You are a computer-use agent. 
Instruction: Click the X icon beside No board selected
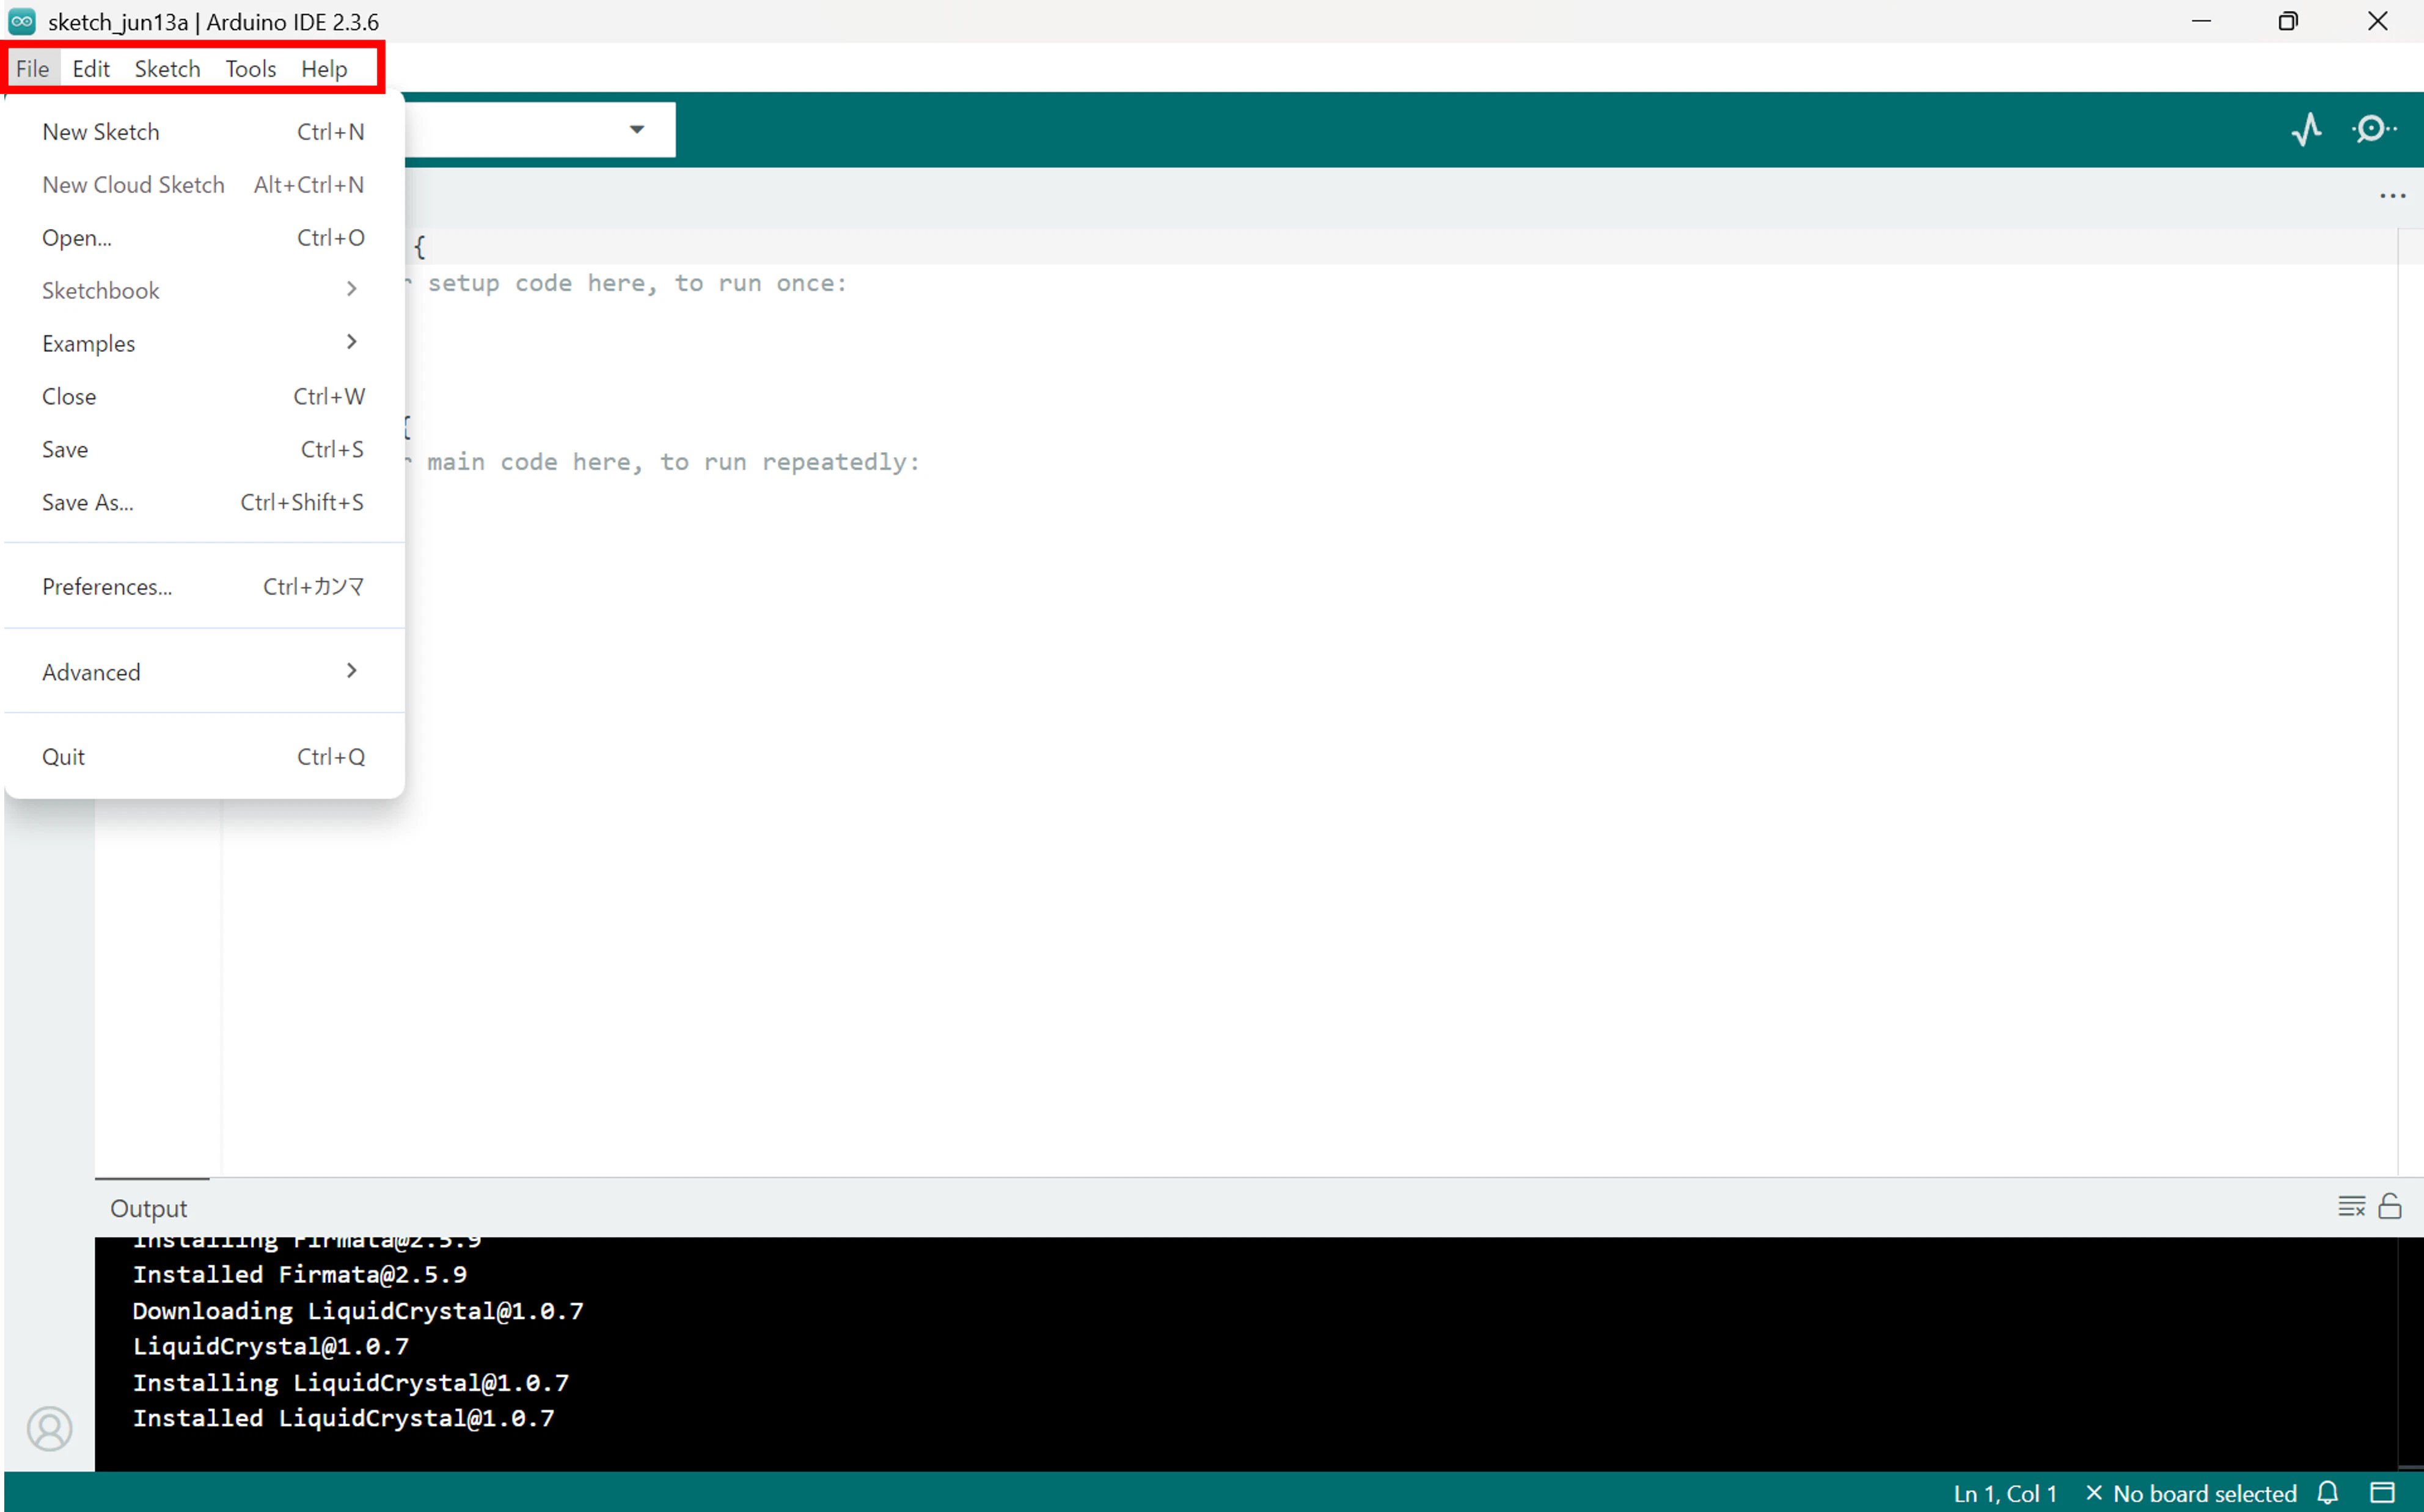tap(2093, 1493)
